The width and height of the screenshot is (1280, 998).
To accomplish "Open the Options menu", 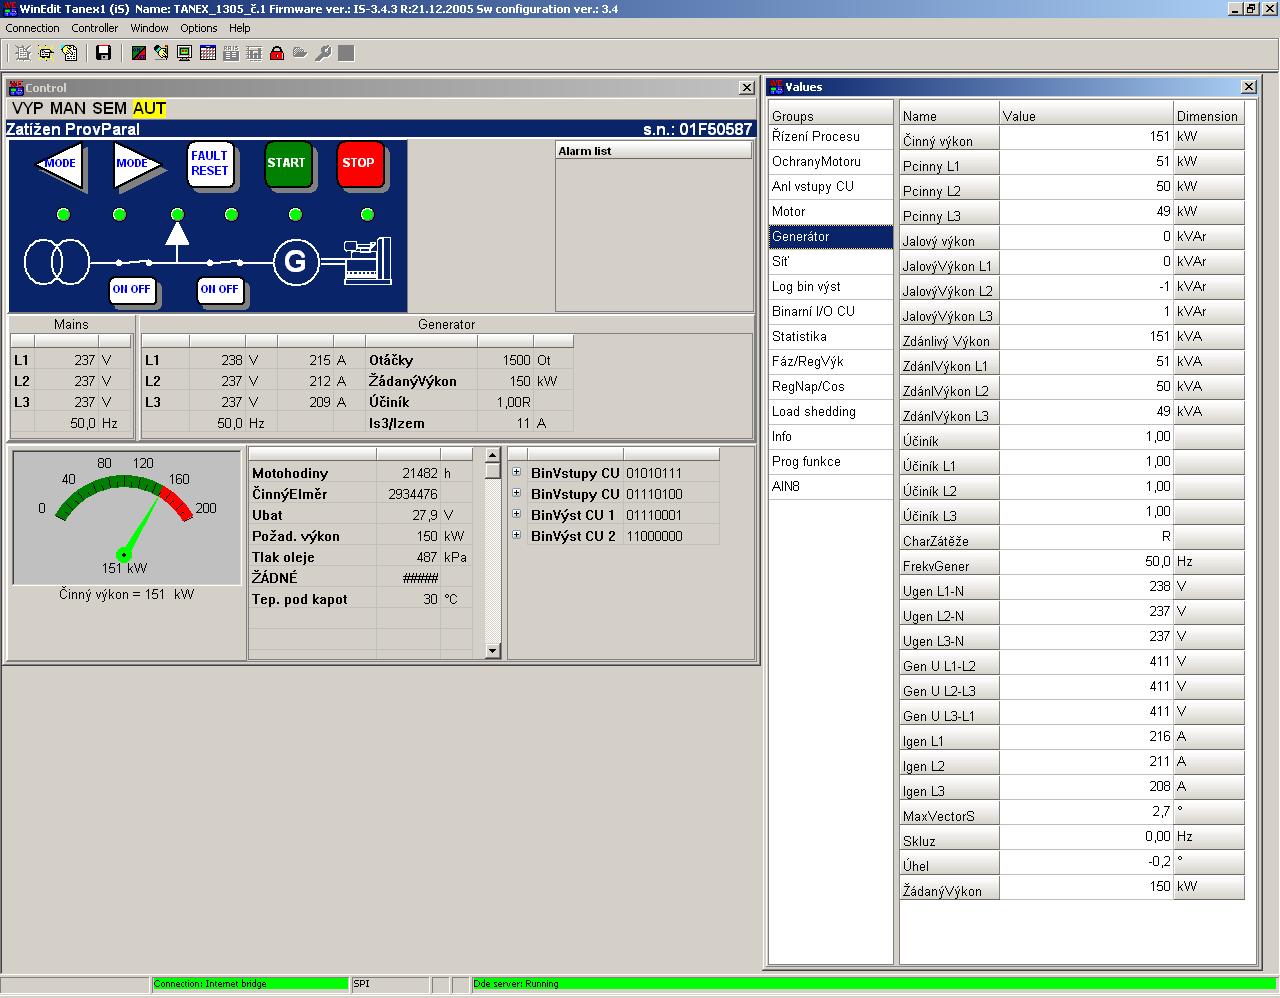I will (198, 28).
